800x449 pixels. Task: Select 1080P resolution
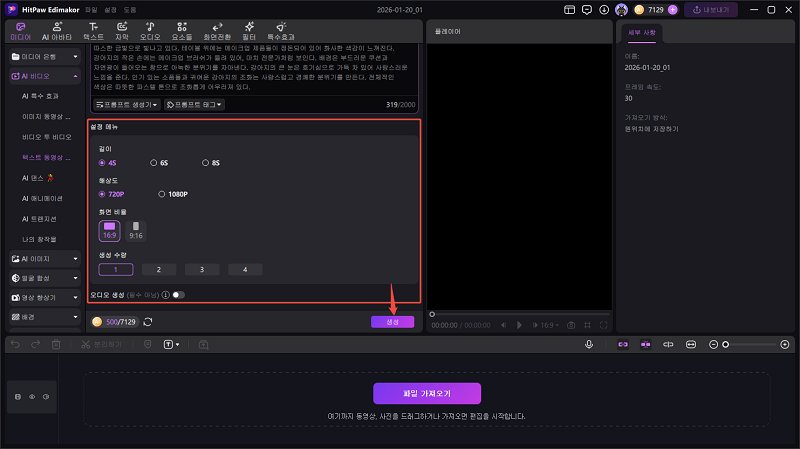pyautogui.click(x=162, y=194)
